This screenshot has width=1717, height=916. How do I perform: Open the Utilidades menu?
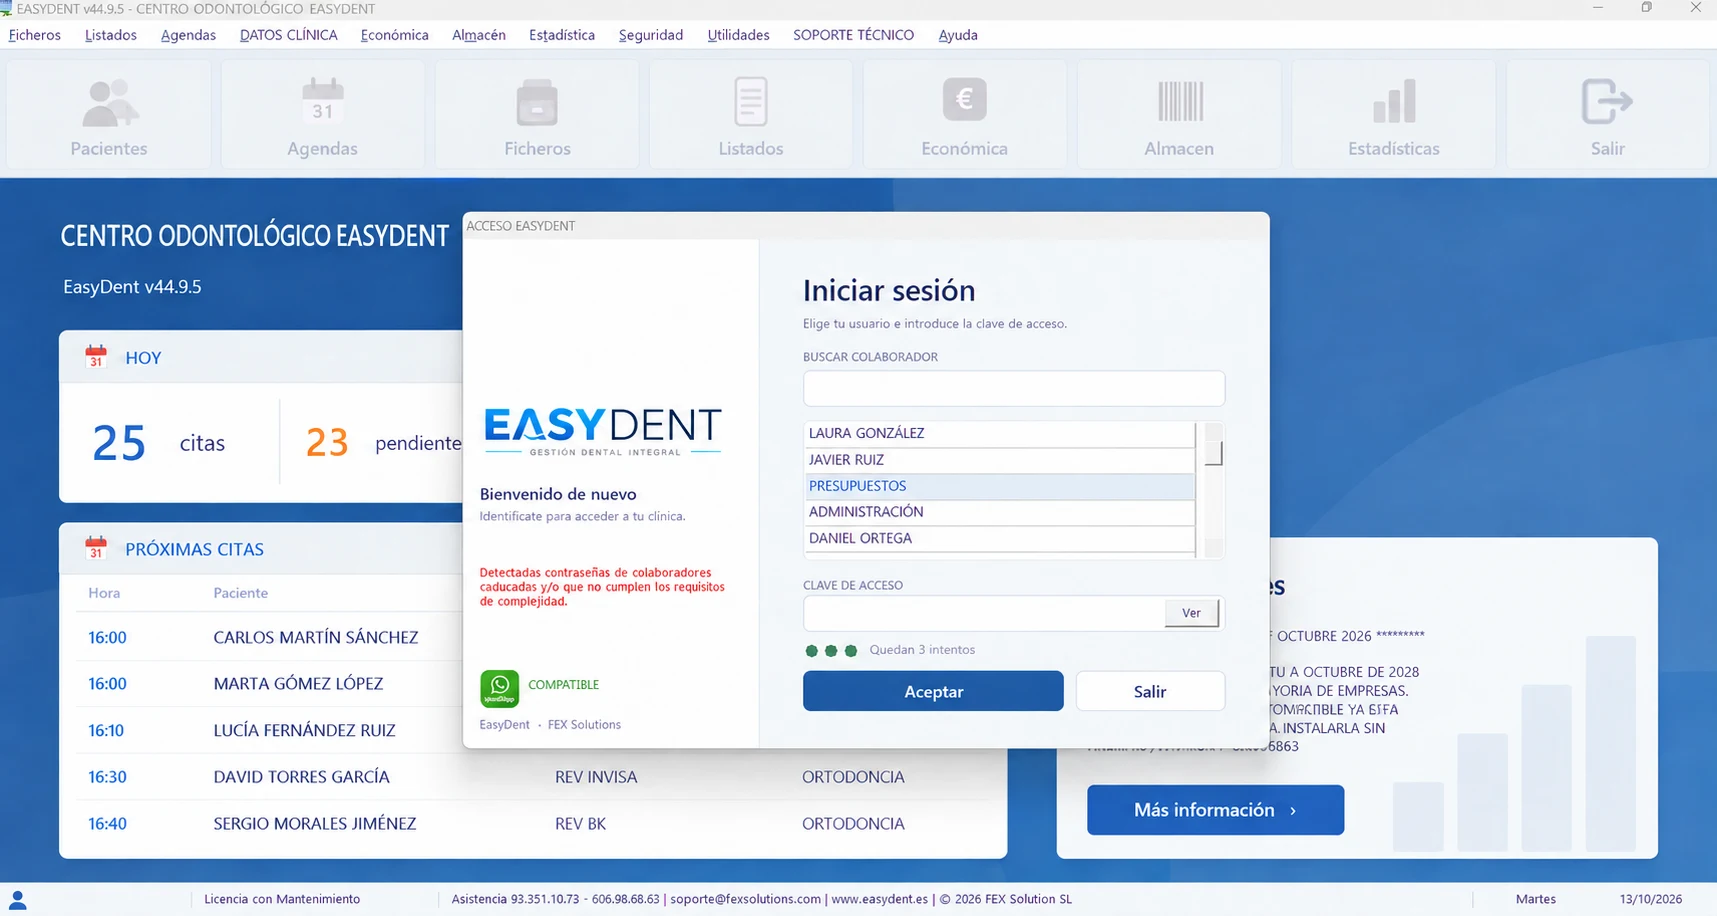coord(739,35)
